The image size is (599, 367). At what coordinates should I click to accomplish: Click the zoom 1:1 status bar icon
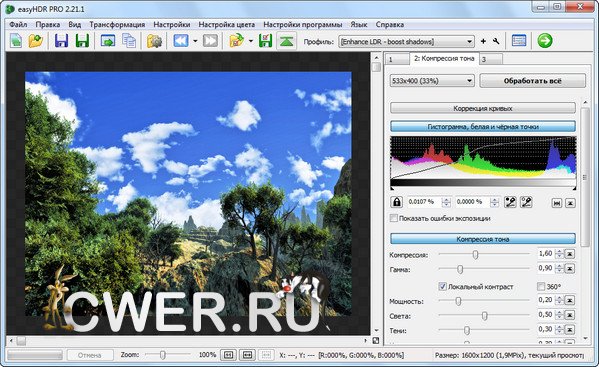click(x=228, y=355)
